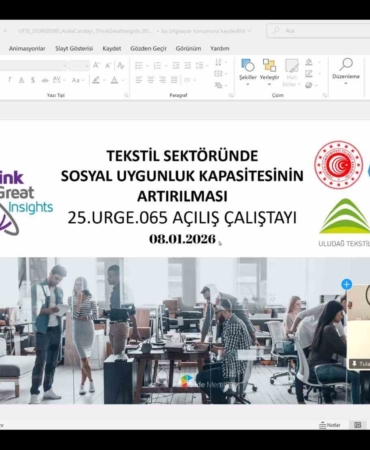Screen dimensions: 370x450
Task: Select the TEKSTİL SEKTÖRÜNDE title line
Action: point(182,156)
